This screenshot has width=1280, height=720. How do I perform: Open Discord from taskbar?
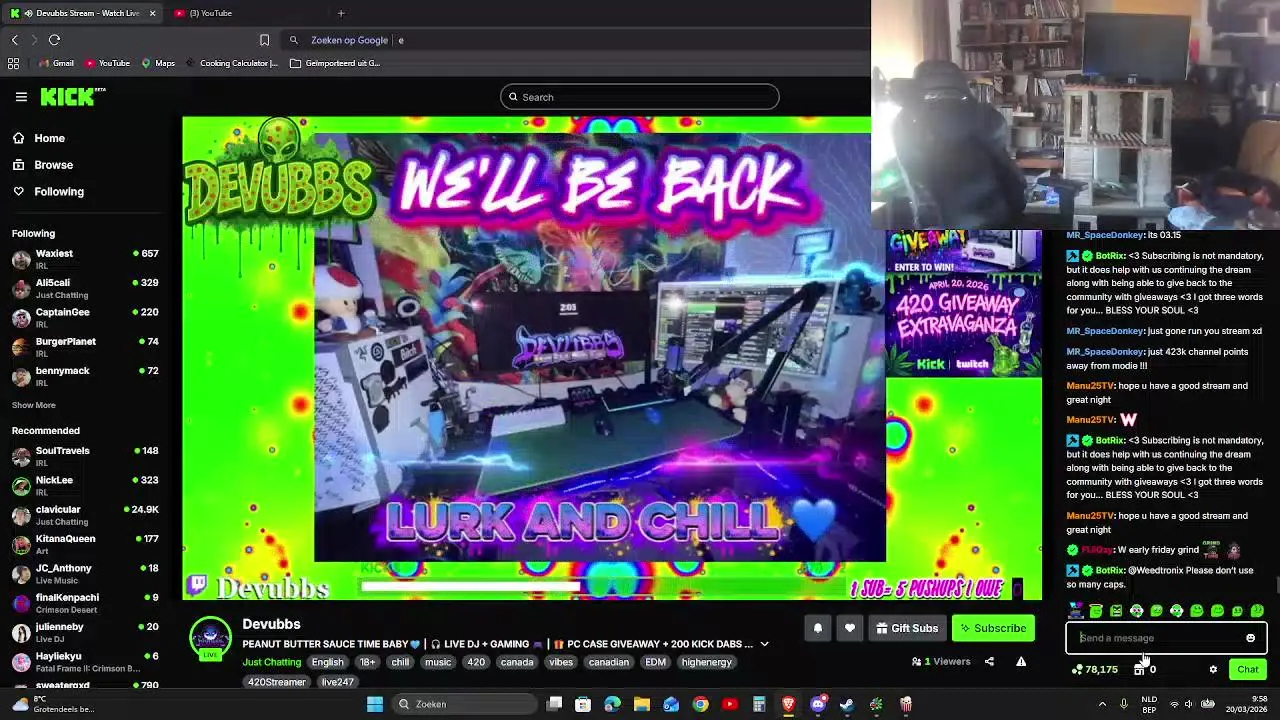(818, 704)
